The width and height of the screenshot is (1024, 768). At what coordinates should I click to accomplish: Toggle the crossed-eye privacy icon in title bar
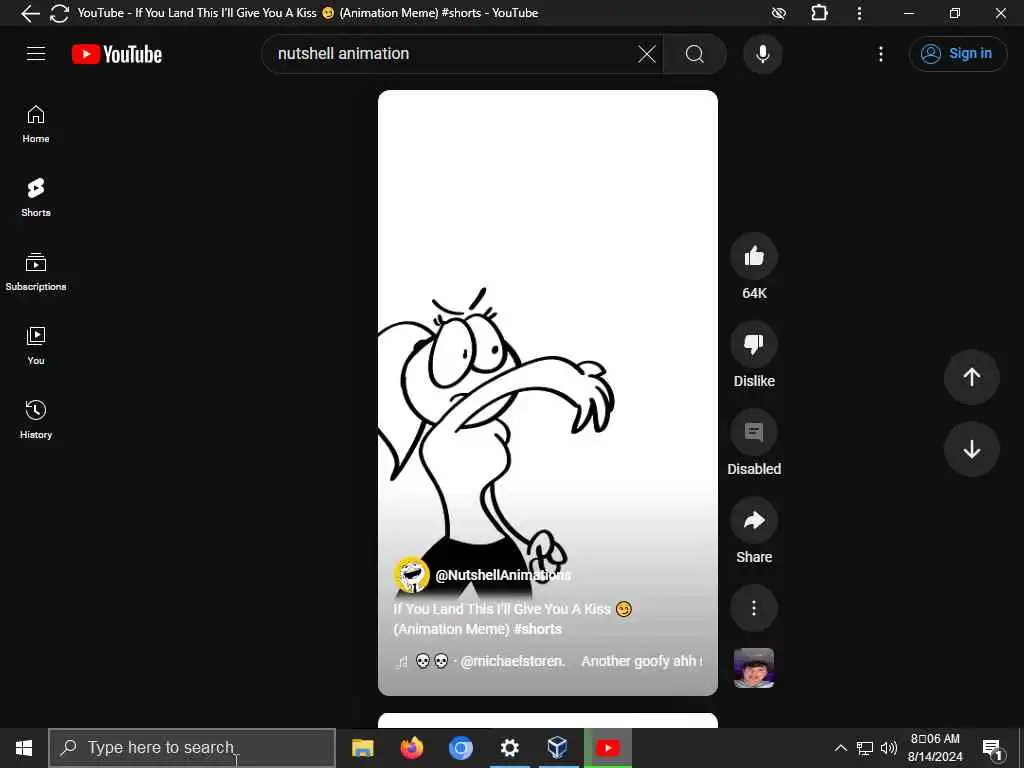pyautogui.click(x=778, y=13)
